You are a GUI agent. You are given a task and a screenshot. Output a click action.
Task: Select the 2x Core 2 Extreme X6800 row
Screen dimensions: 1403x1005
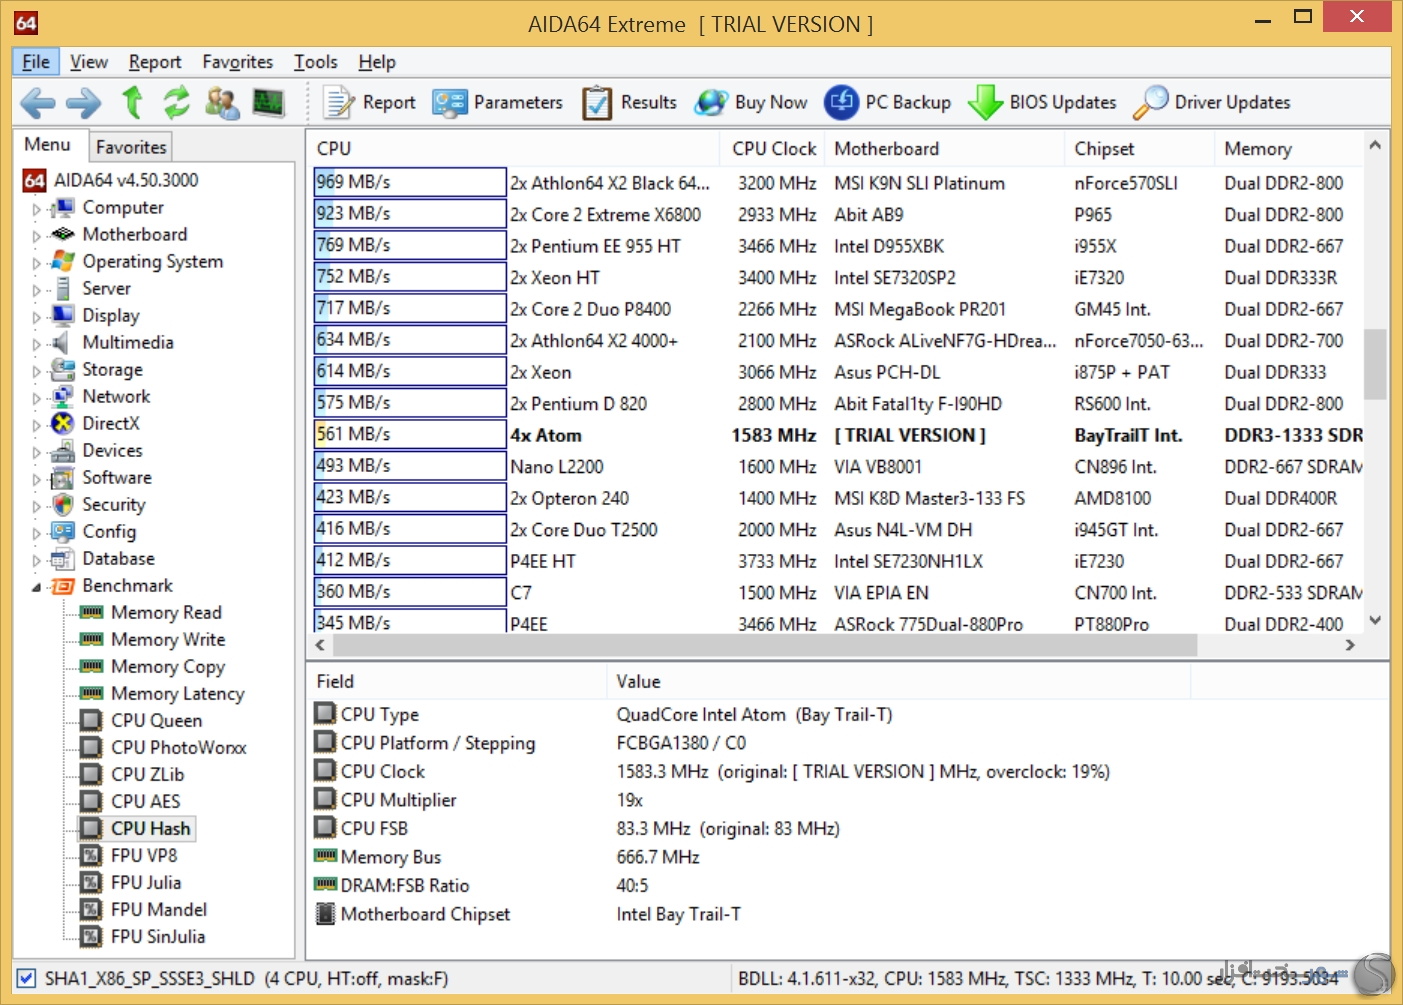[838, 214]
